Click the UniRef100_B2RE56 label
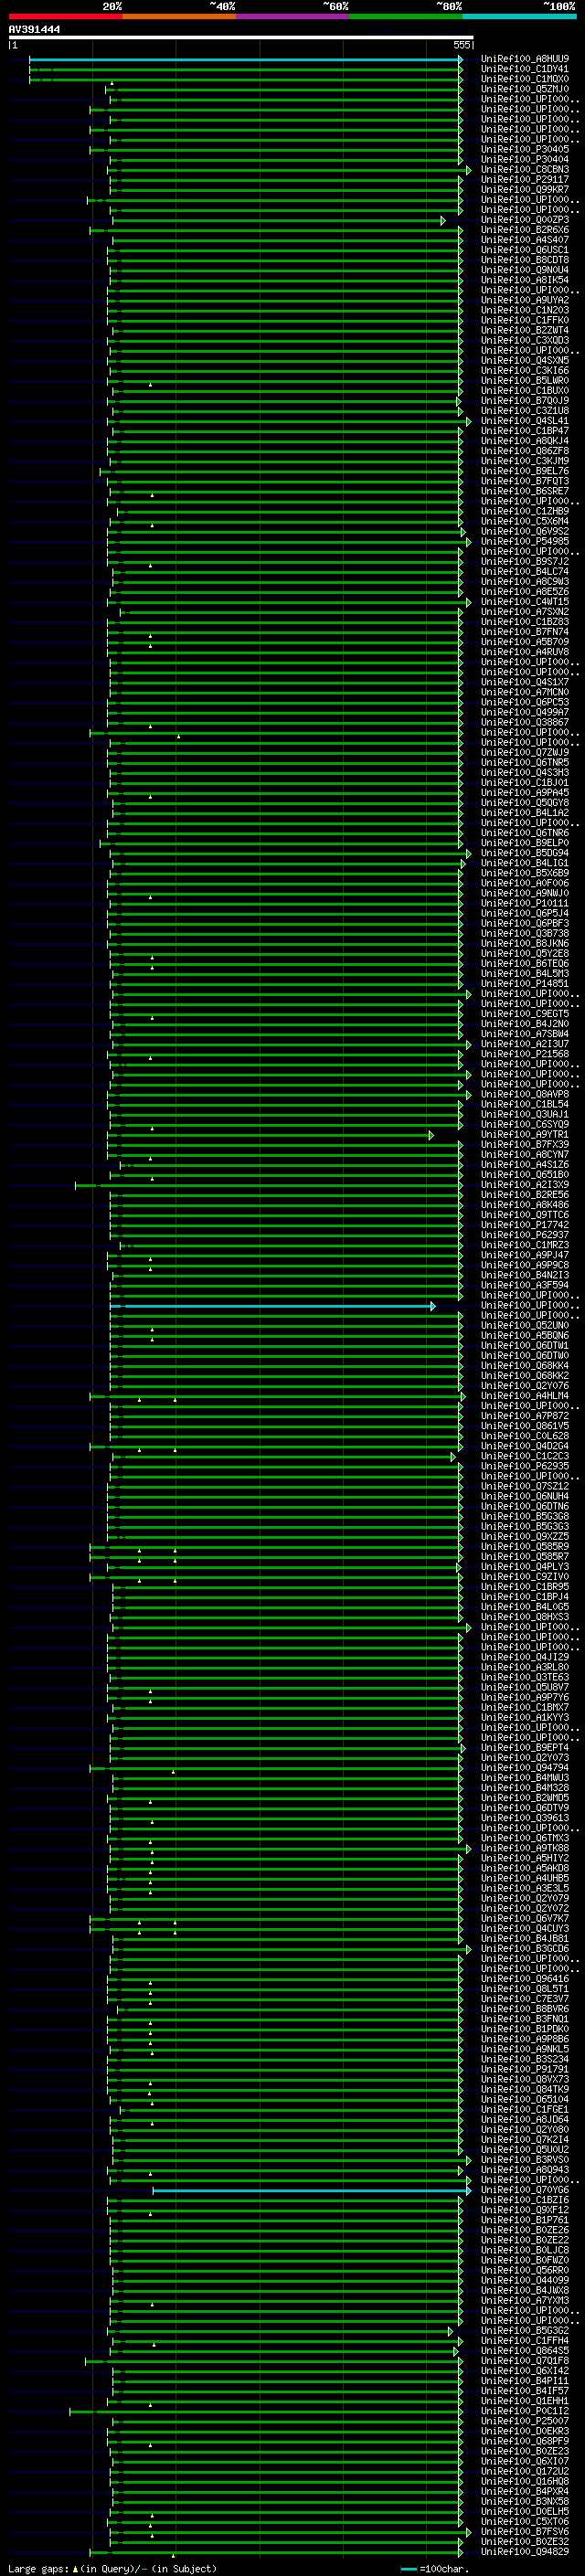This screenshot has width=585, height=2576. [525, 1195]
